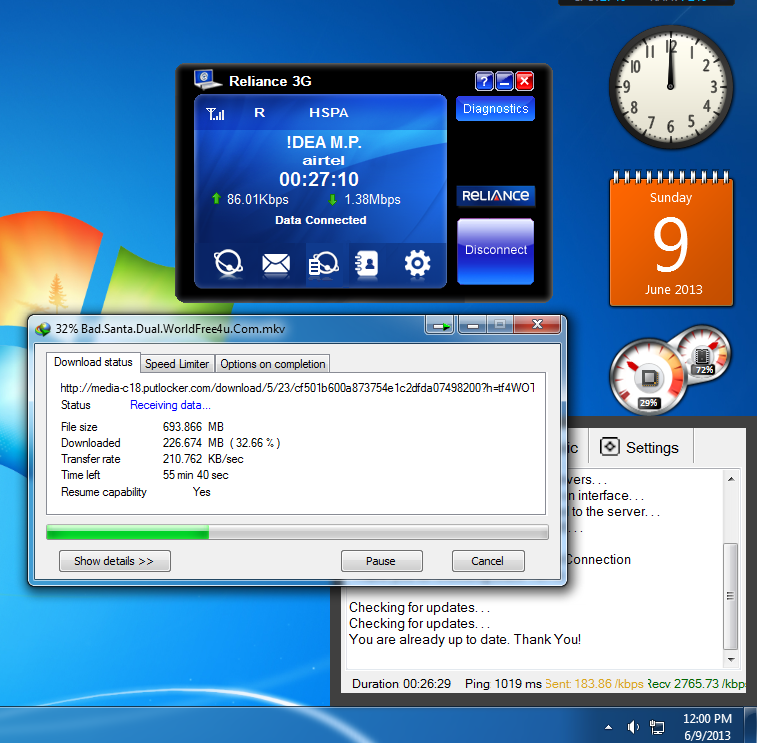Minimize the Reliance 3G window
Image resolution: width=757 pixels, height=743 pixels.
pos(505,81)
